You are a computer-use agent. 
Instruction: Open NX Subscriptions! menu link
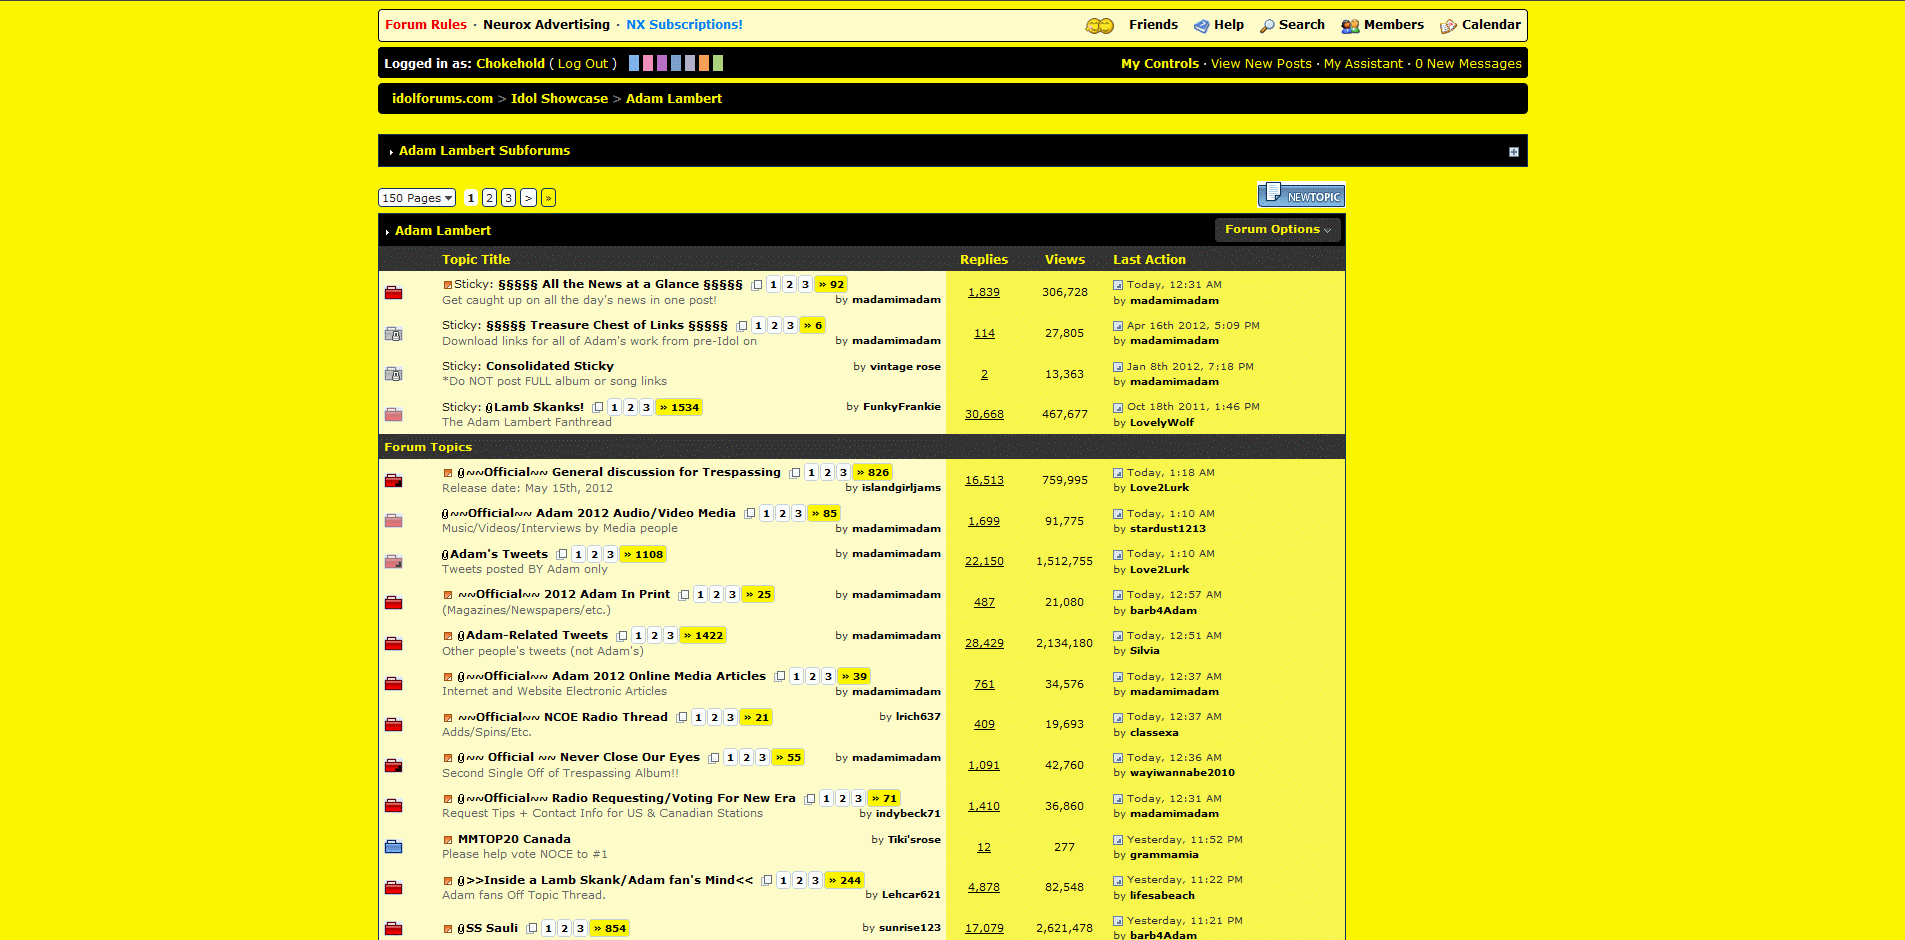pos(684,25)
